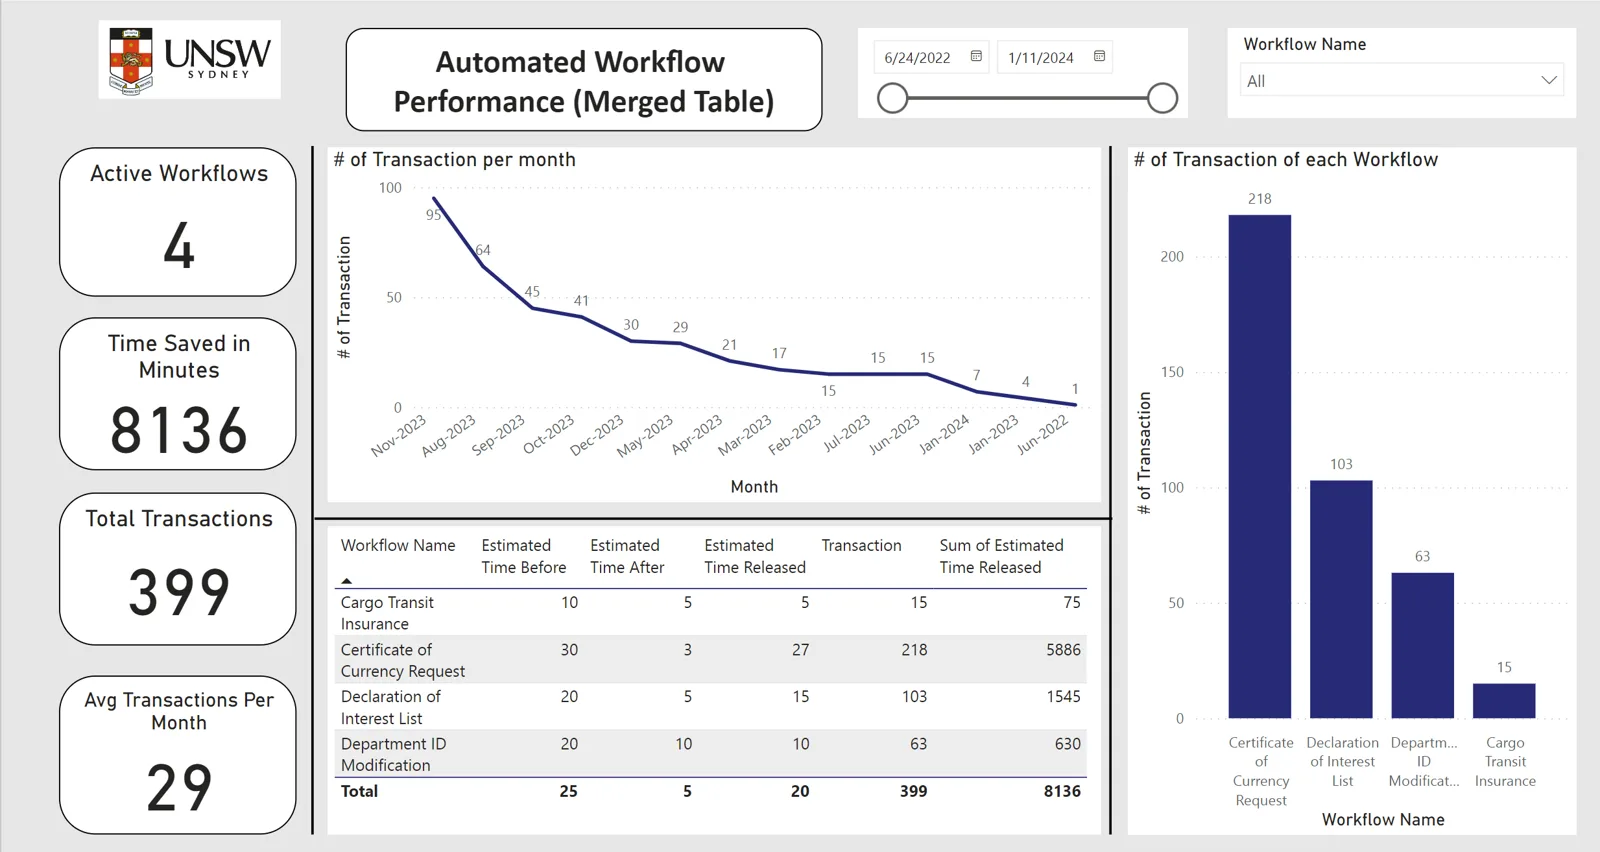The width and height of the screenshot is (1600, 852).
Task: Click the Total row label in table
Action: tap(359, 791)
